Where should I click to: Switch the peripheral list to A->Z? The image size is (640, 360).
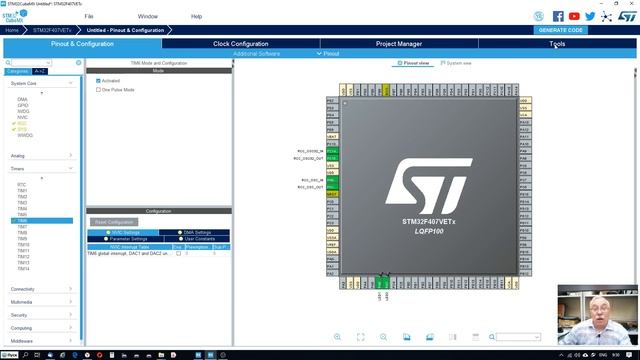(40, 71)
